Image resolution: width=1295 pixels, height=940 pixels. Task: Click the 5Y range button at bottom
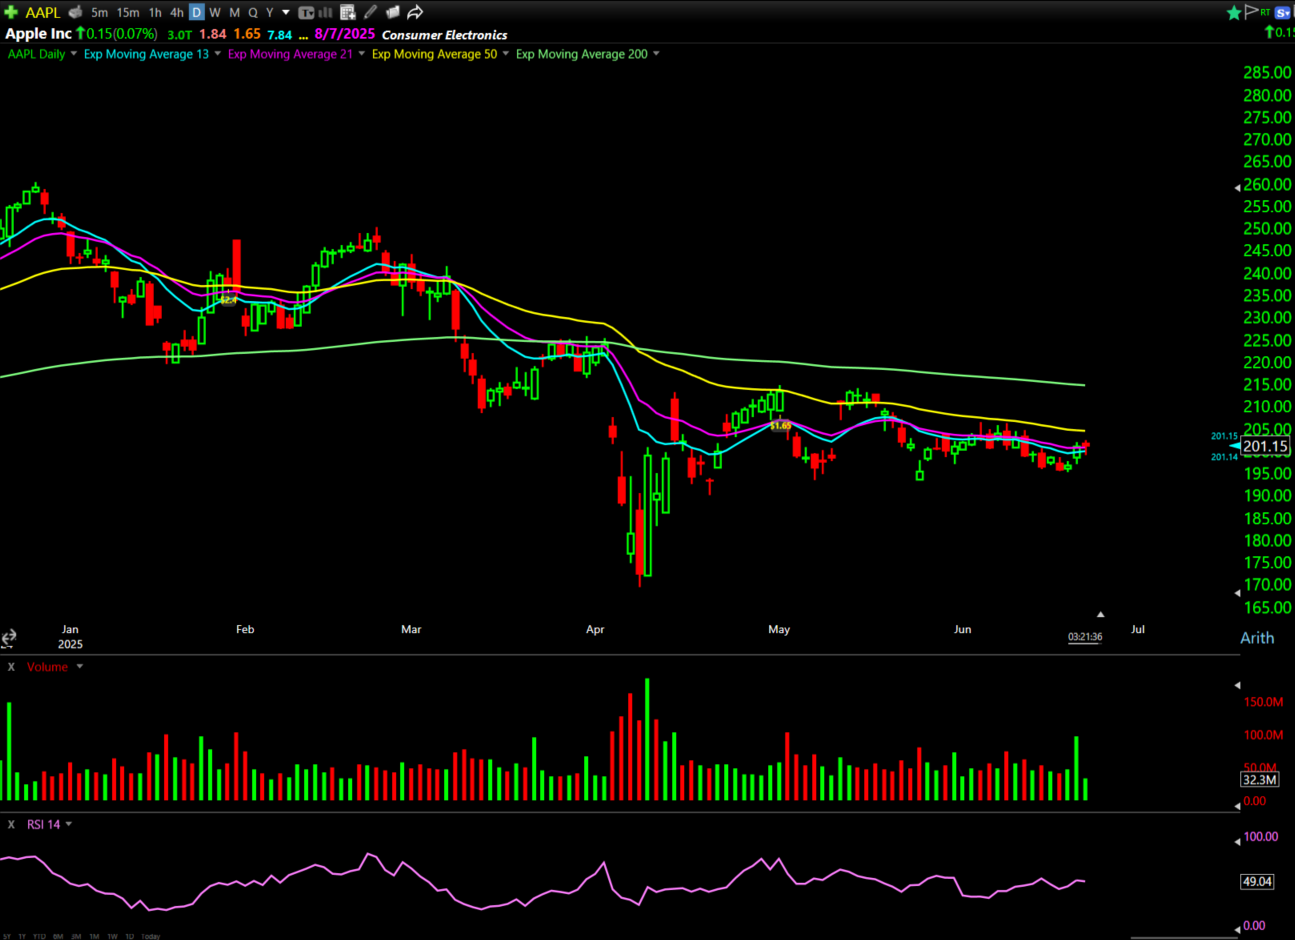pos(6,937)
